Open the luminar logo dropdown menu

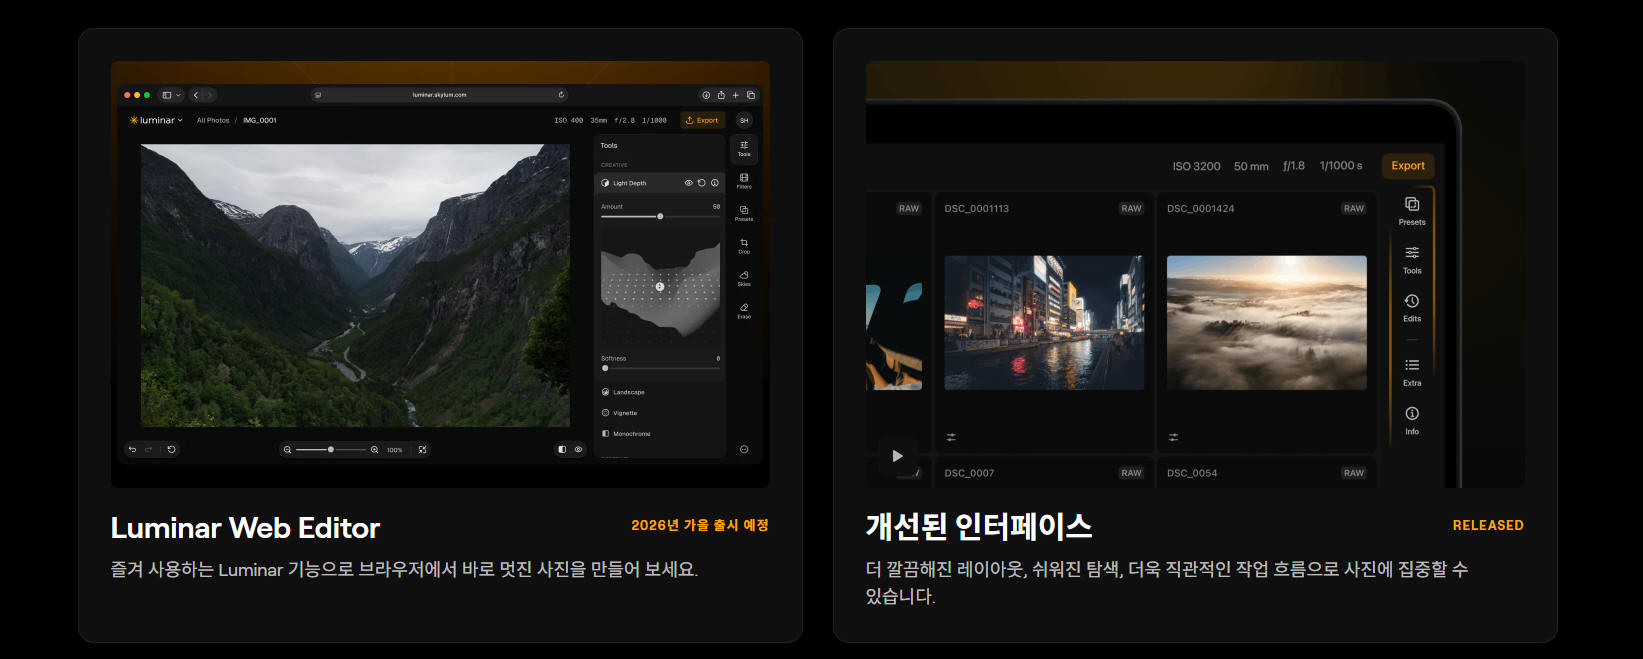tap(156, 120)
